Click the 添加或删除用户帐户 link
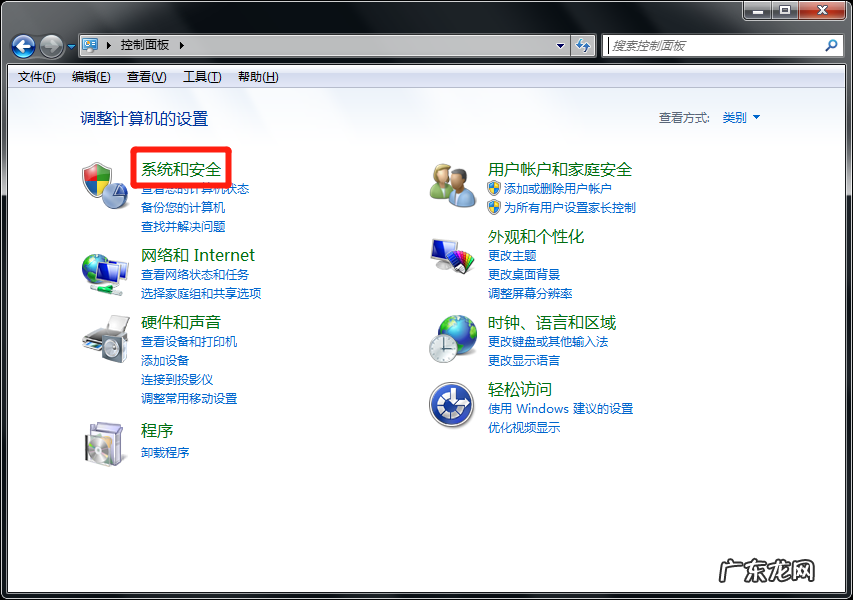The image size is (853, 600). (x=558, y=188)
